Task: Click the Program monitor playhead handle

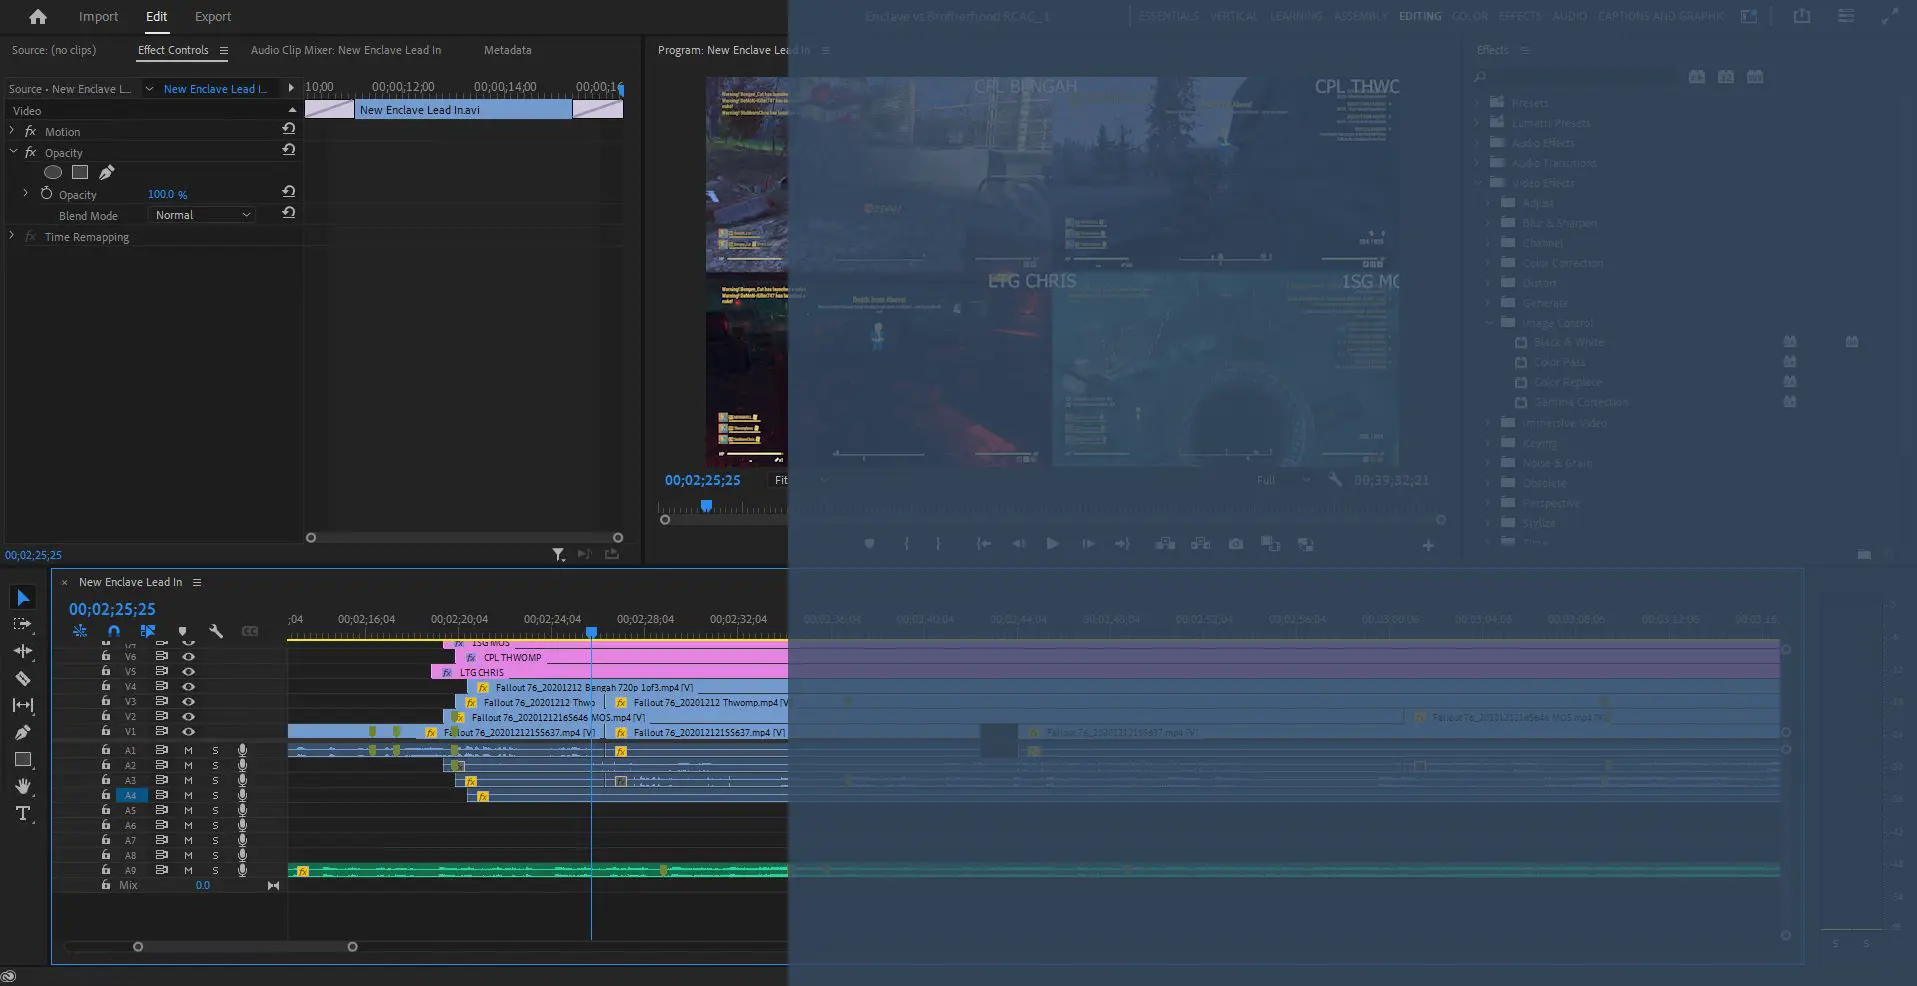Action: pos(706,506)
